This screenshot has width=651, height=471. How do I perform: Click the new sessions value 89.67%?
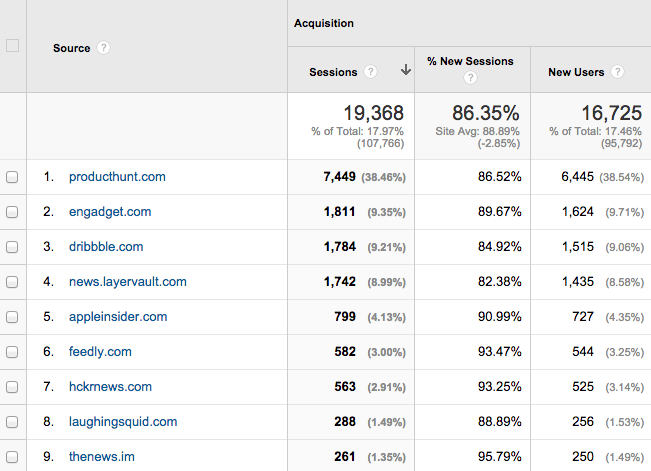point(499,211)
